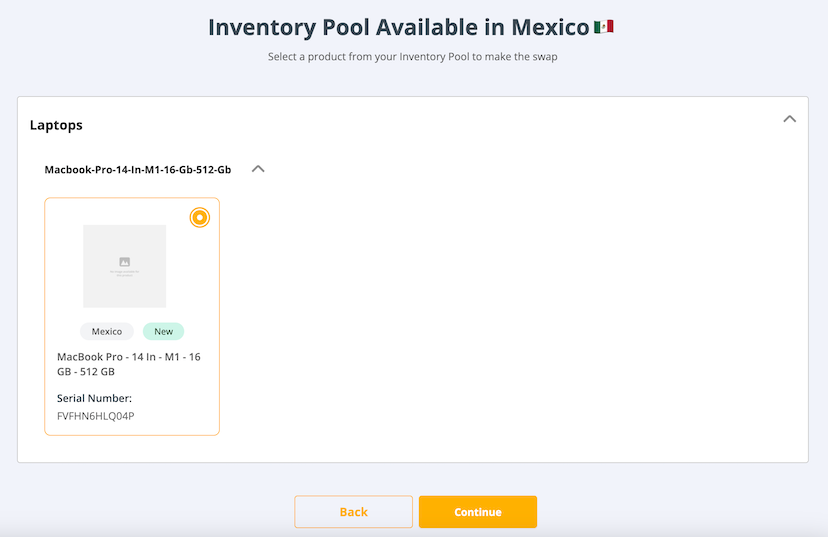Click the image unavailable placeholder text
828x537 pixels.
[x=125, y=272]
